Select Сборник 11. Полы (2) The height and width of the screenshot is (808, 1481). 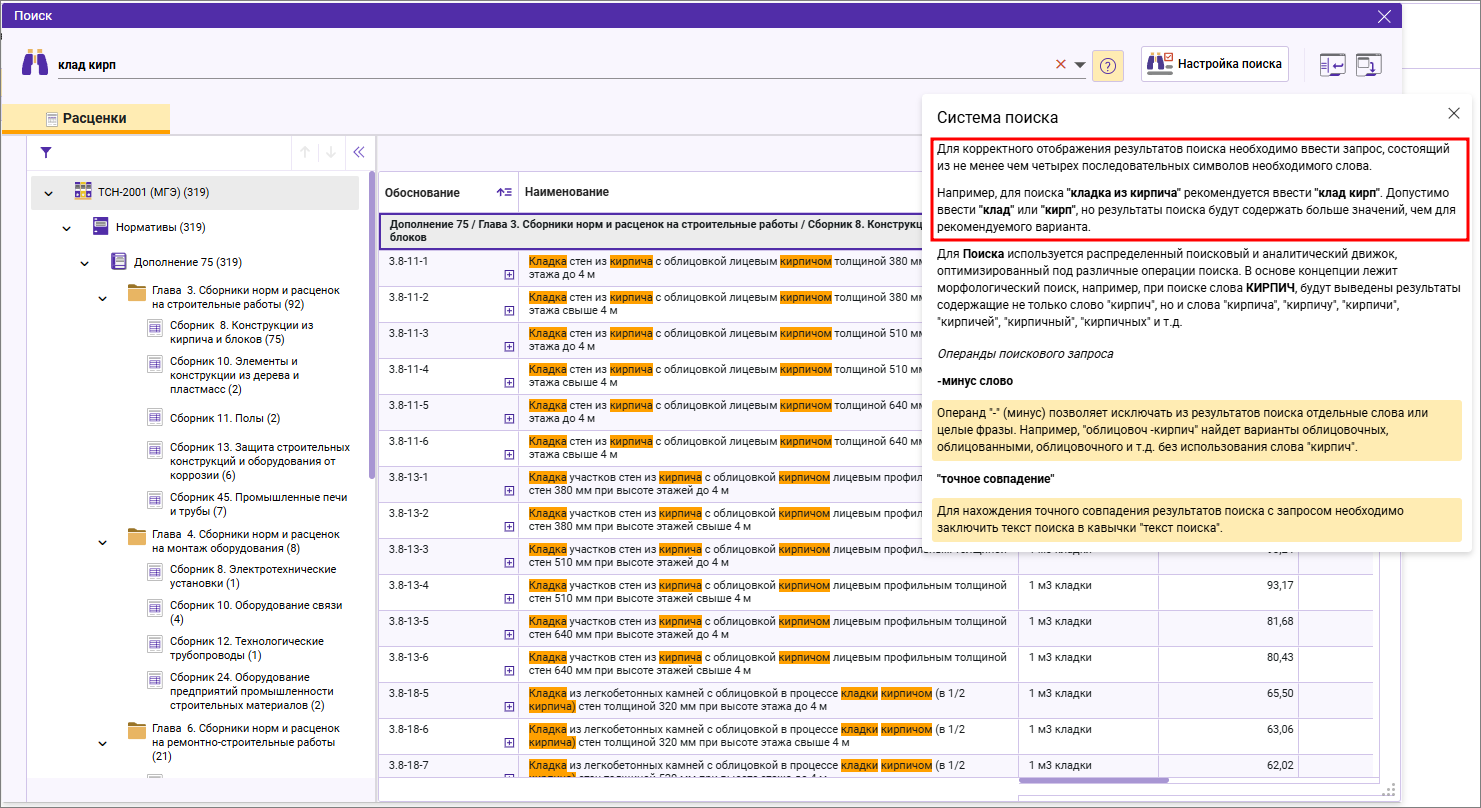click(224, 418)
